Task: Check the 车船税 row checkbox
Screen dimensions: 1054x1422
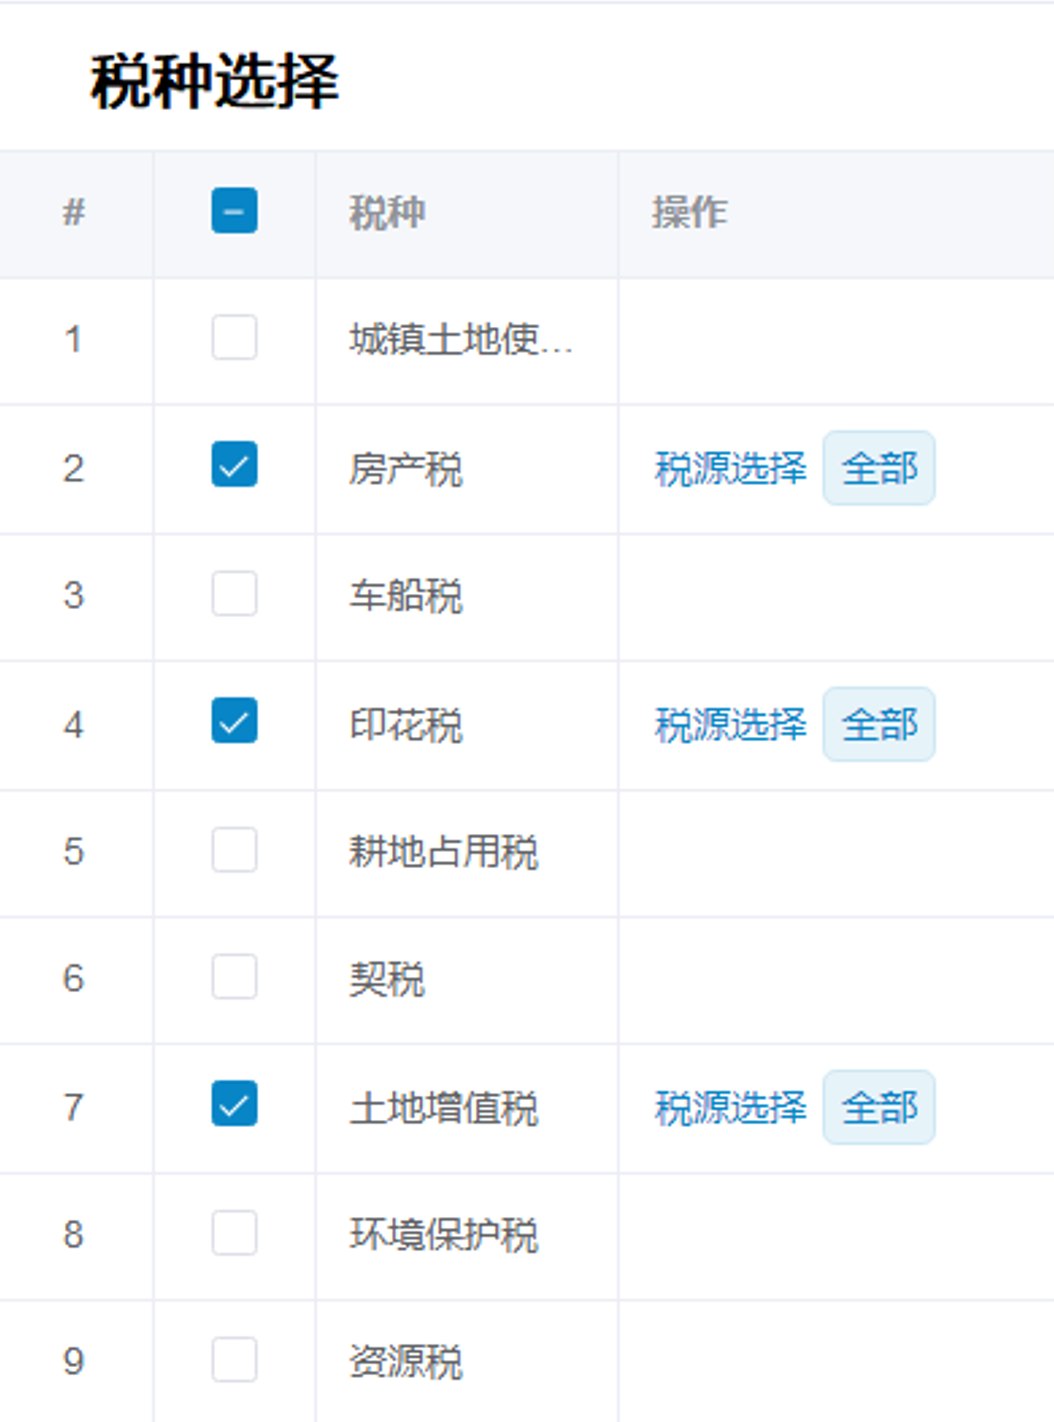Action: tap(234, 594)
